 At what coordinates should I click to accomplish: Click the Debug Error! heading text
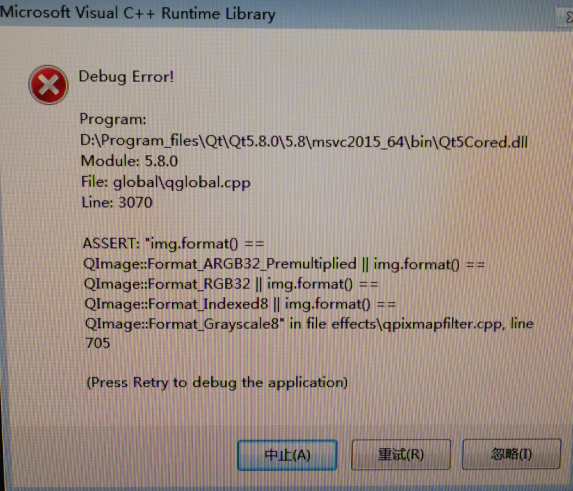(126, 77)
